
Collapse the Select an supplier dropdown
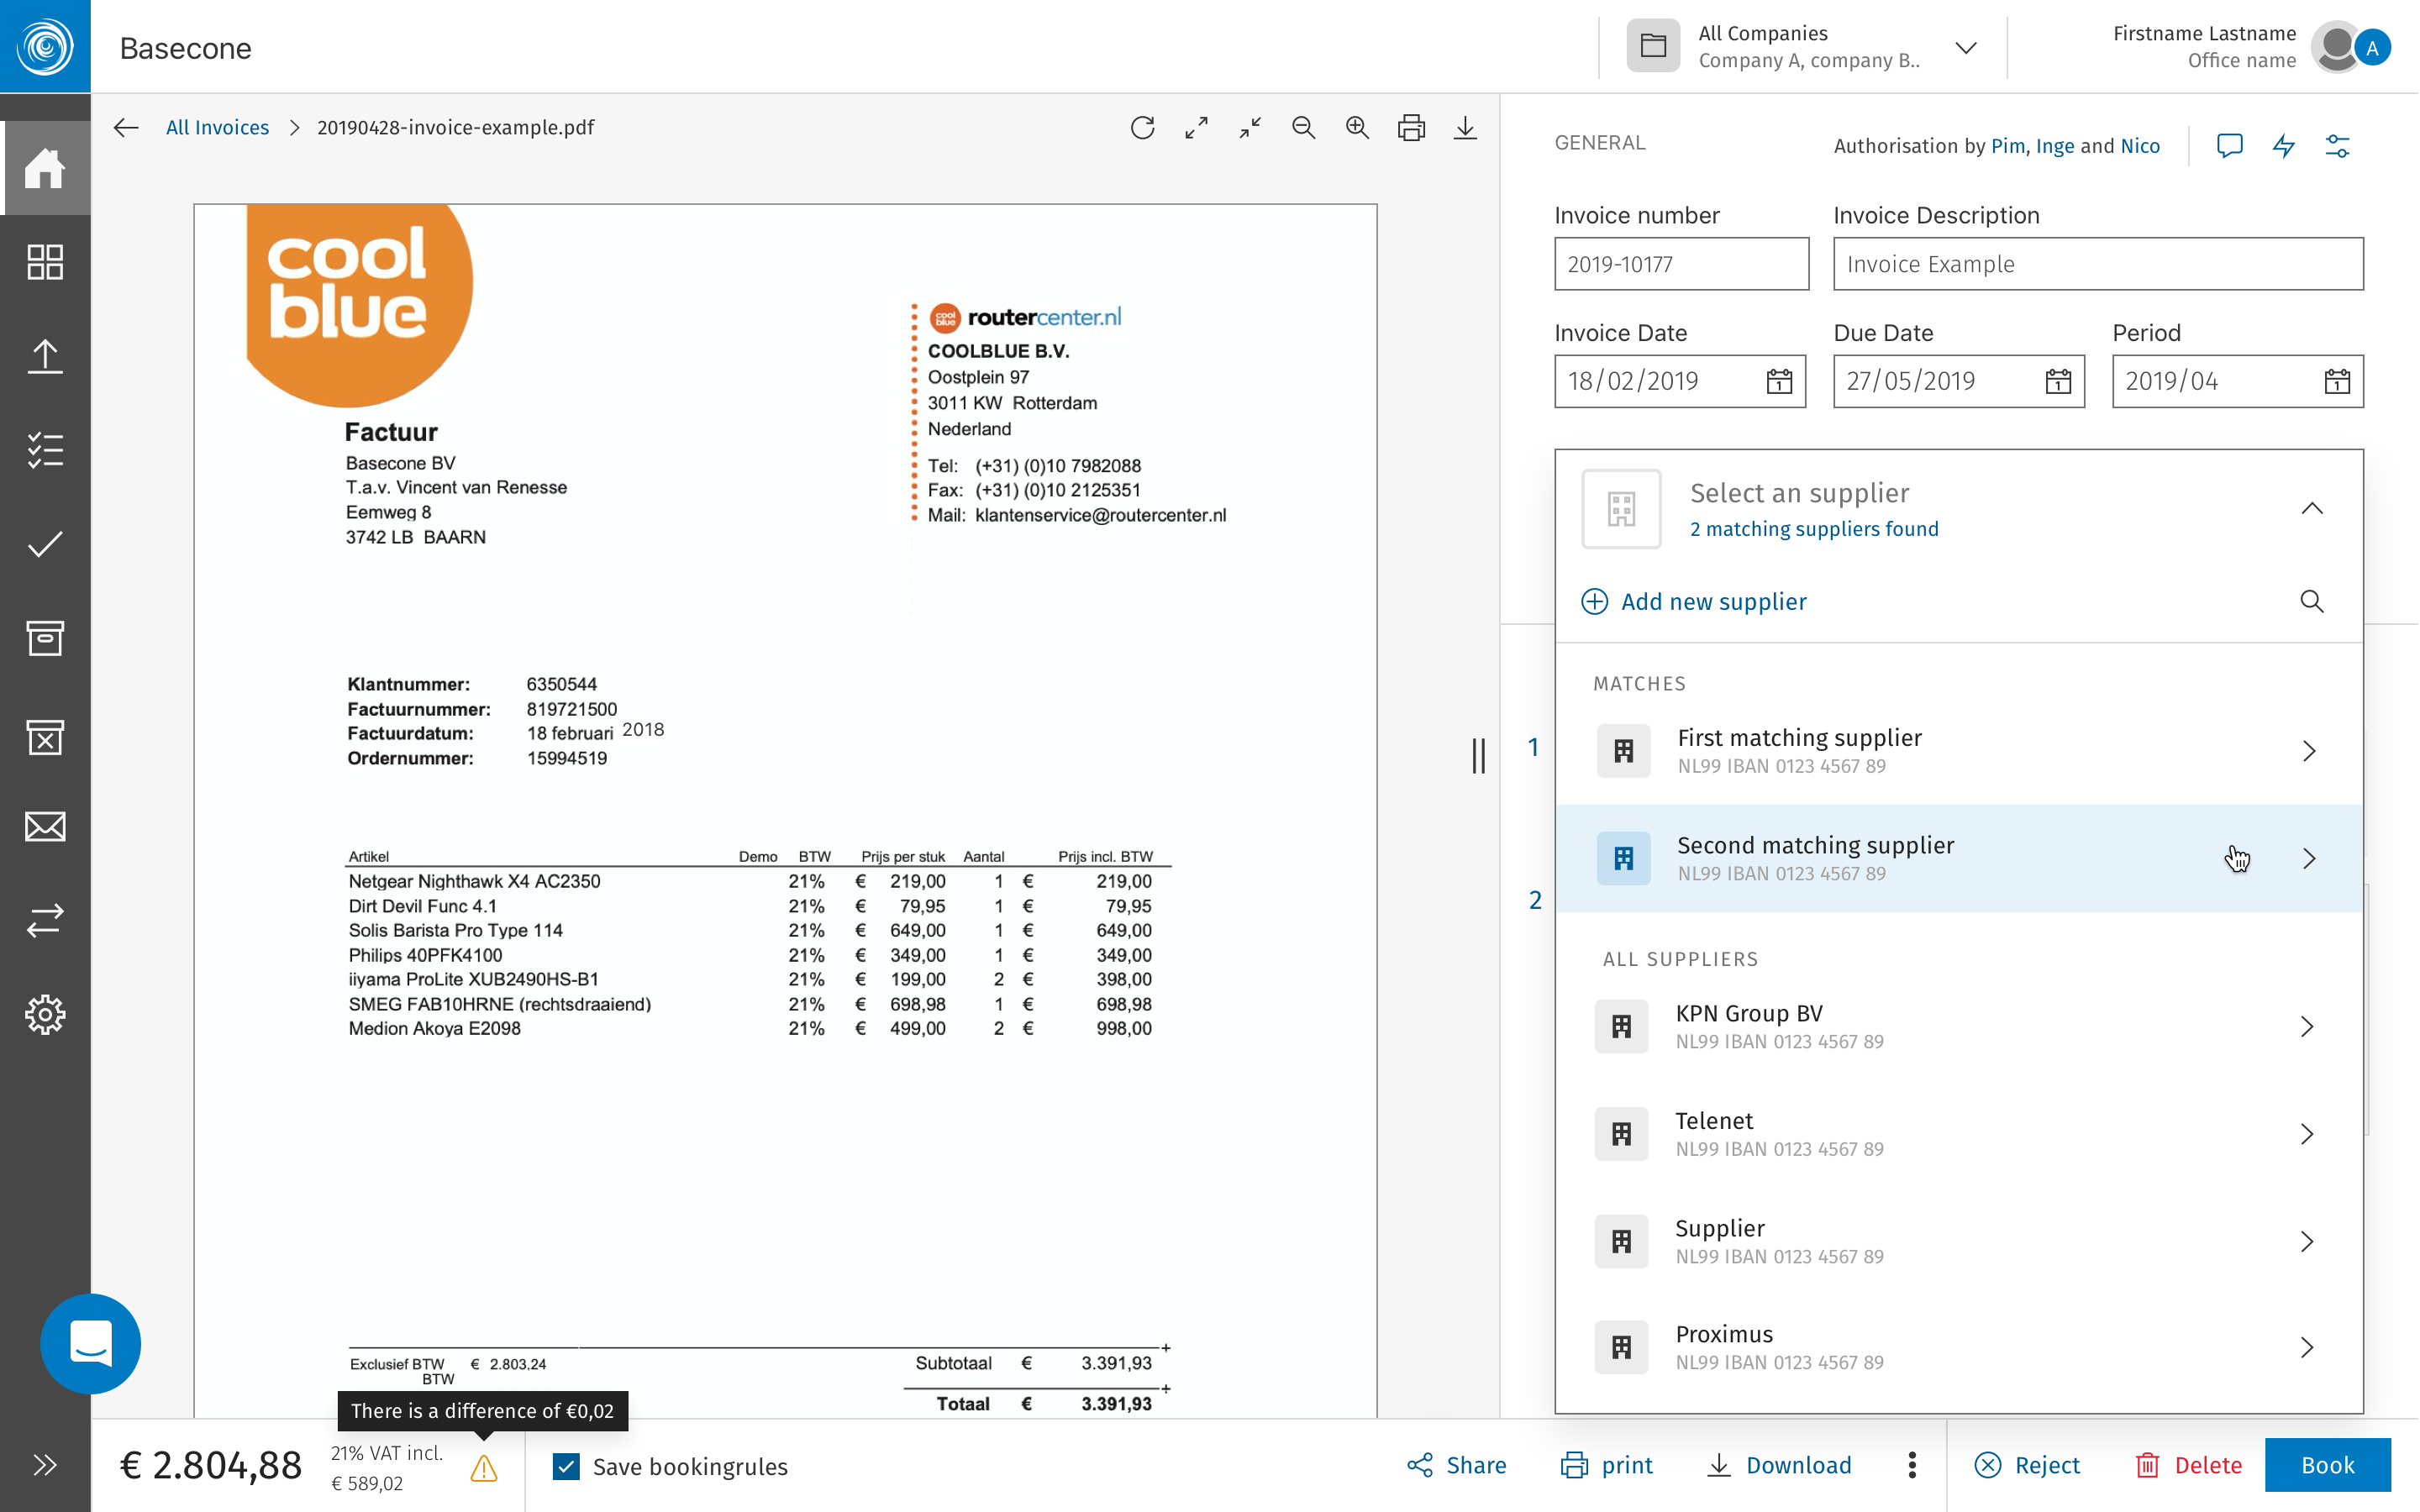2312,509
